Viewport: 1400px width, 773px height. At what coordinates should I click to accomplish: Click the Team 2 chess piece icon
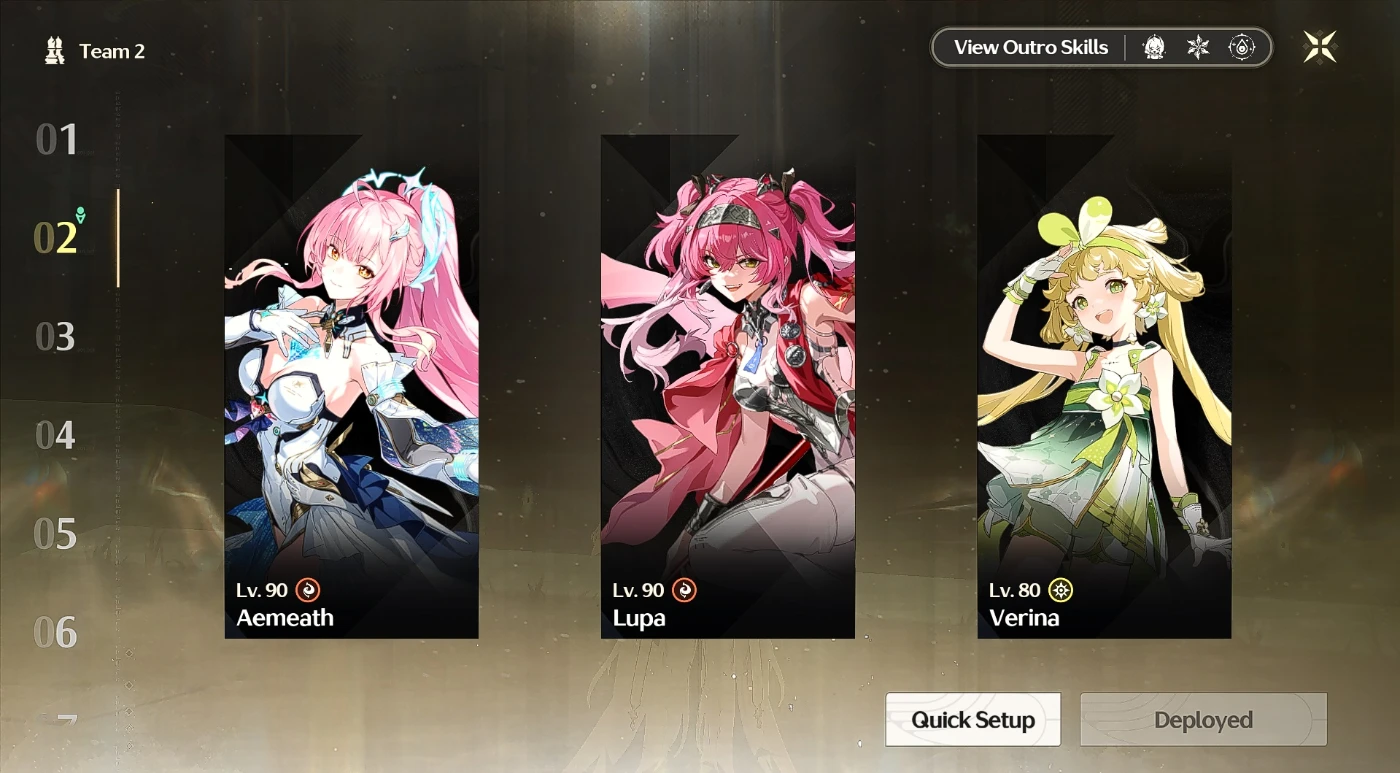(x=55, y=51)
